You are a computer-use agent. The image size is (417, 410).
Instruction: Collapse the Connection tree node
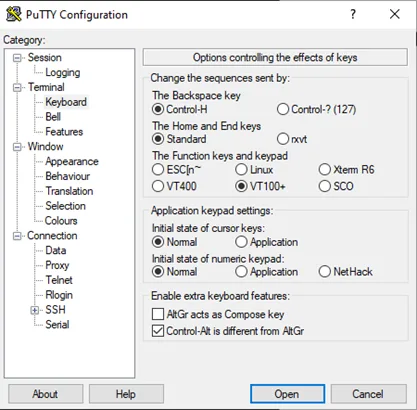click(x=17, y=236)
